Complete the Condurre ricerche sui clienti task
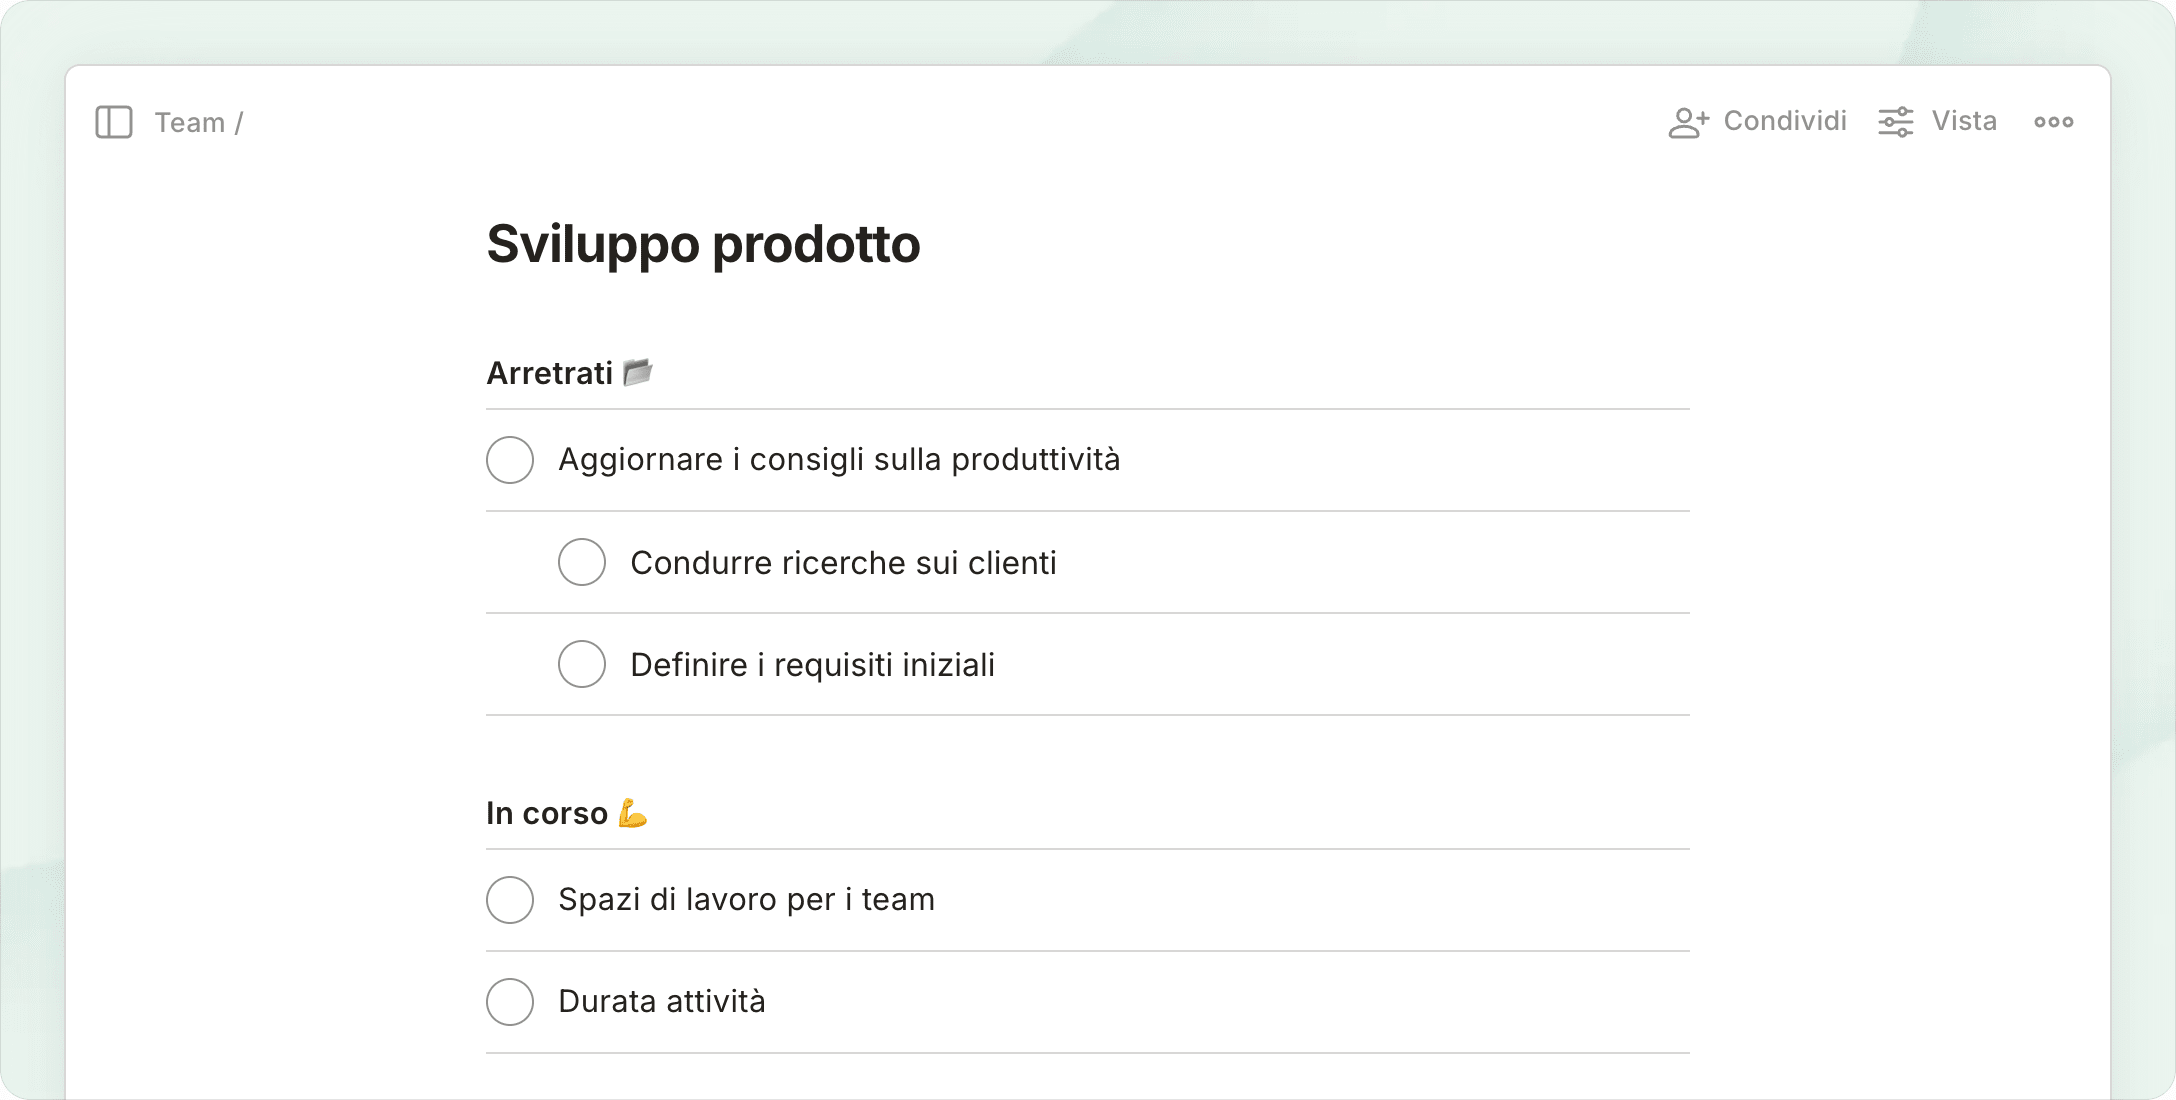 click(582, 562)
